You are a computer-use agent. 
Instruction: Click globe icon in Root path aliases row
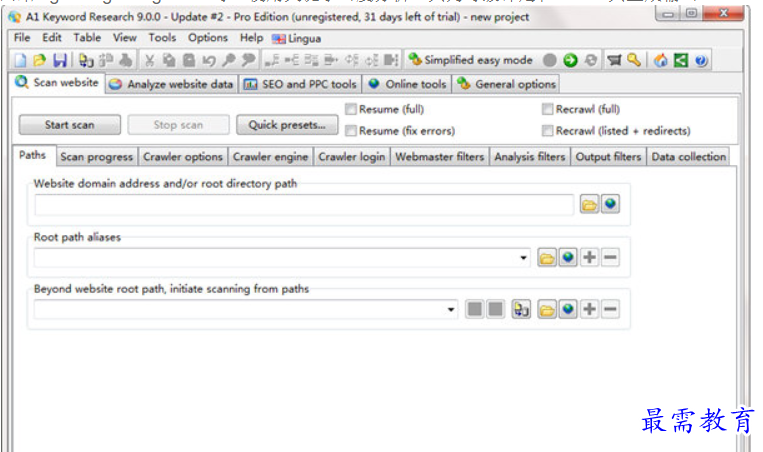[568, 257]
